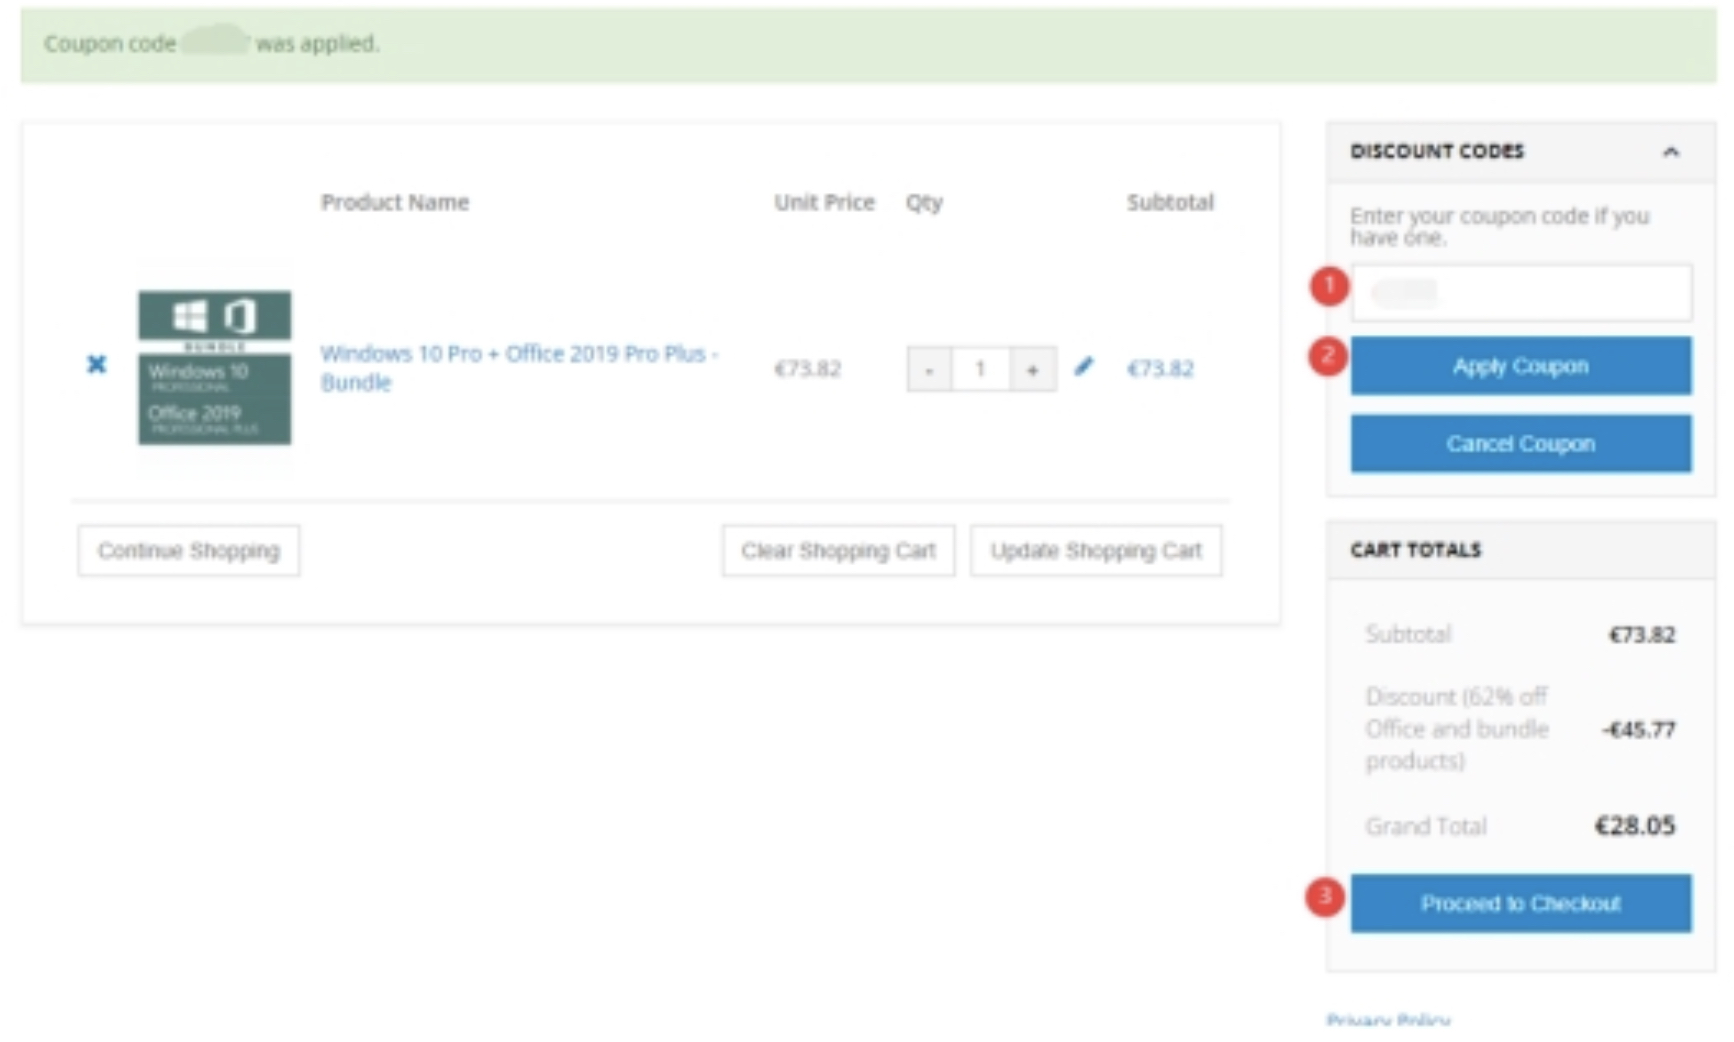The image size is (1734, 1042).
Task: Open the Windows 10 and Office bundle thumbnail
Action: coord(214,367)
